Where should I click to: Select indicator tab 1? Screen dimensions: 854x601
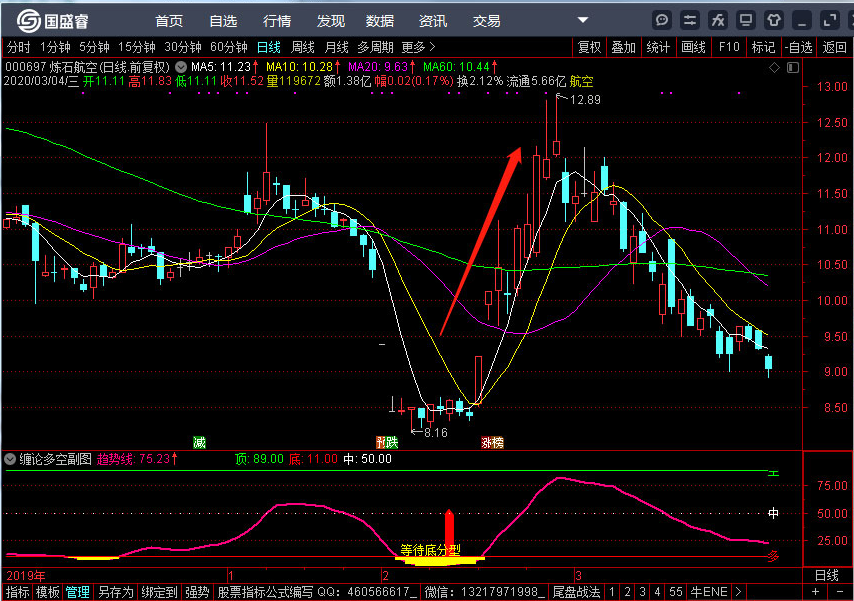pos(612,592)
